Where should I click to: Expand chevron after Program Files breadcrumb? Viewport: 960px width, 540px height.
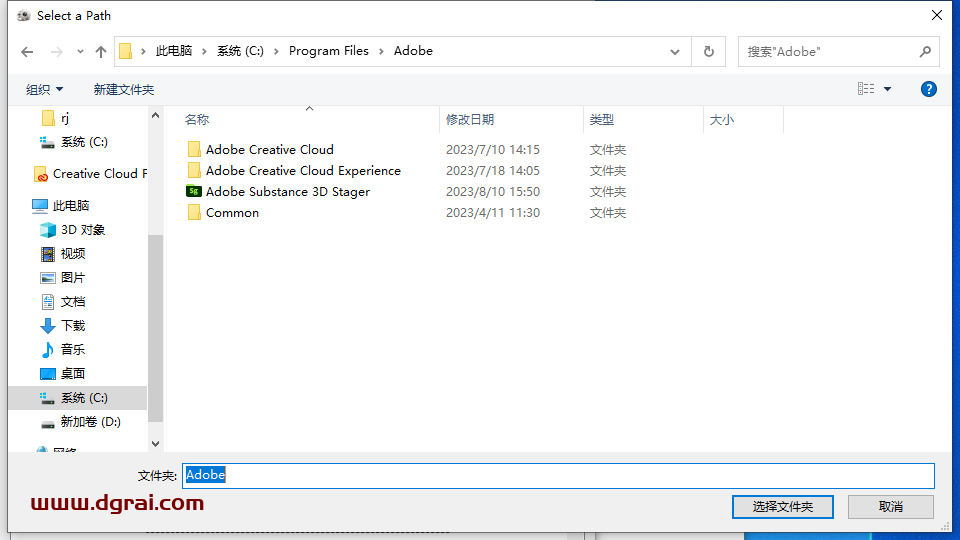381,51
